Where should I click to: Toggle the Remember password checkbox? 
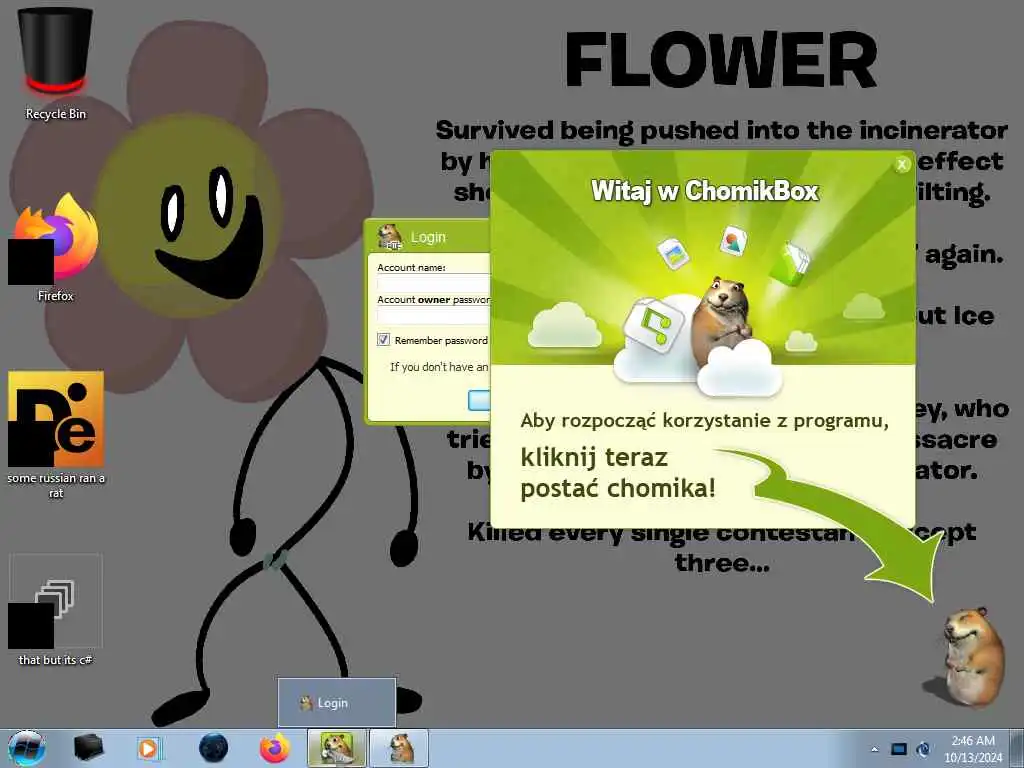[383, 340]
